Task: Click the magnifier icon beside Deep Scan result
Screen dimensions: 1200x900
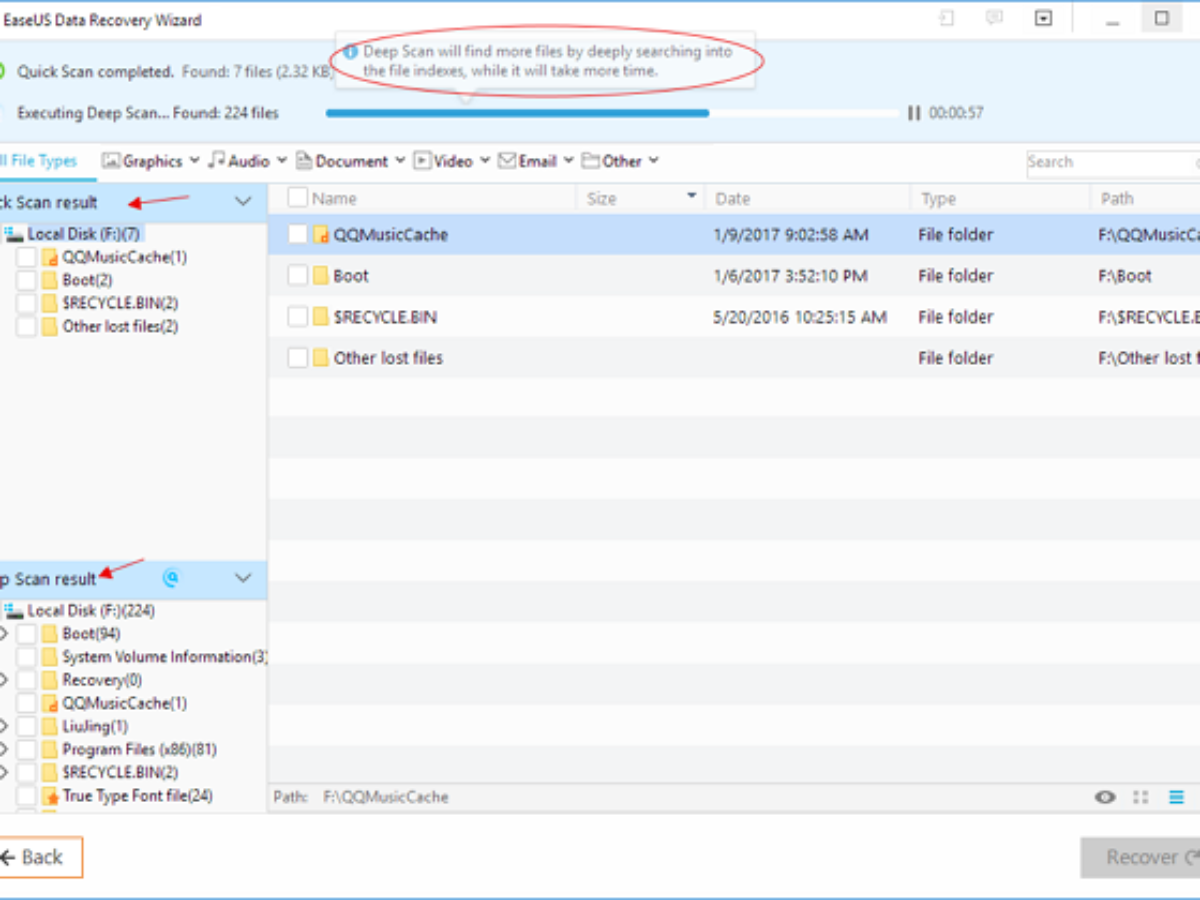Action: 171,578
